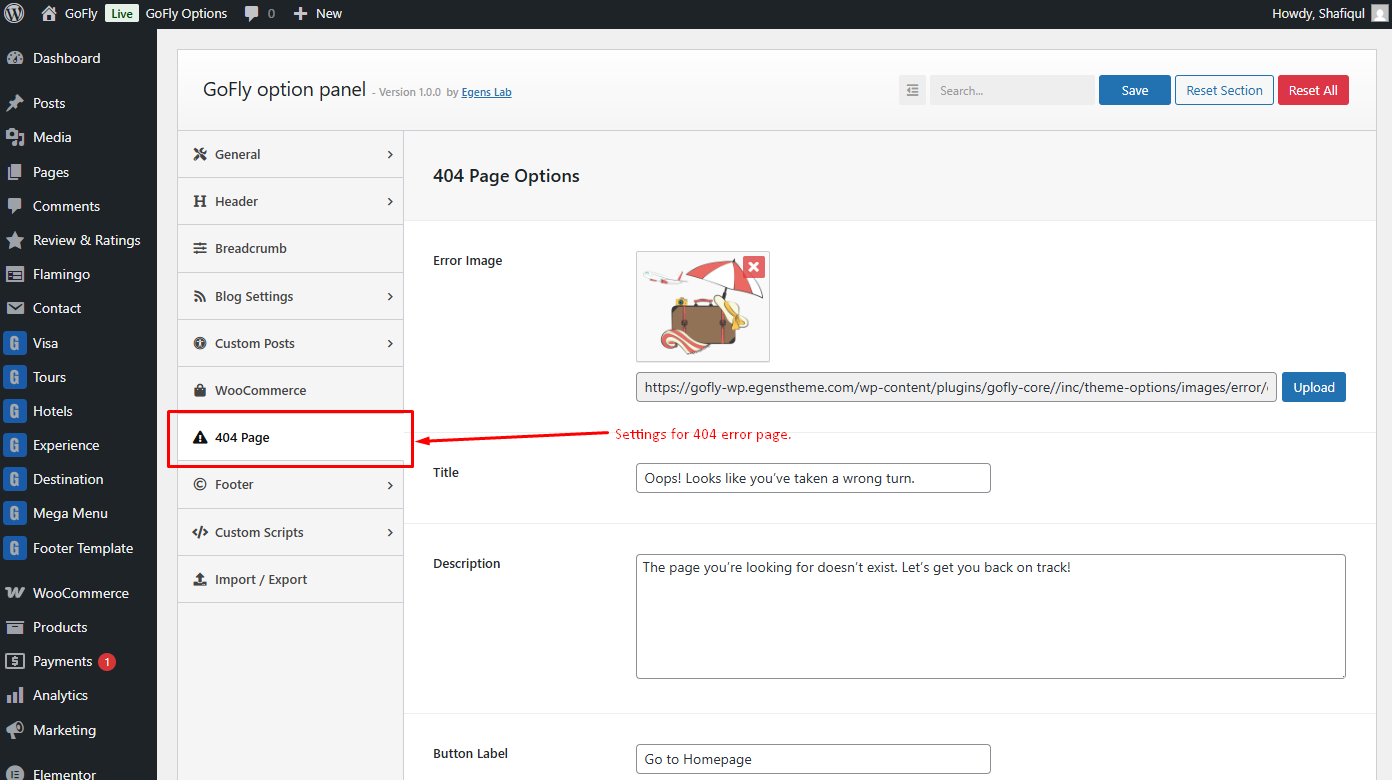
Task: Click the Save button
Action: click(x=1135, y=90)
